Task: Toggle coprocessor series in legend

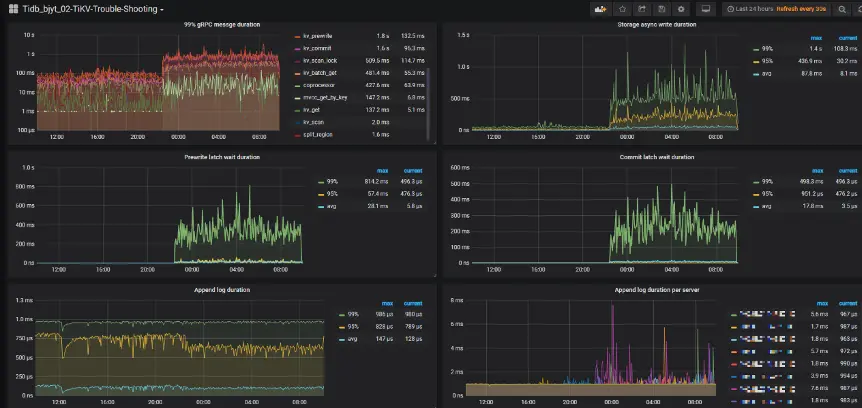Action: [318, 85]
